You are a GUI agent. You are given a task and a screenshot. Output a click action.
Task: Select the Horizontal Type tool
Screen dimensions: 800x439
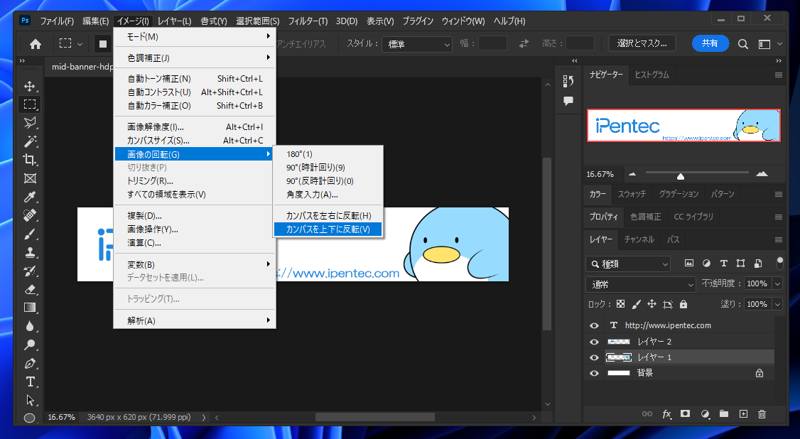pyautogui.click(x=30, y=382)
